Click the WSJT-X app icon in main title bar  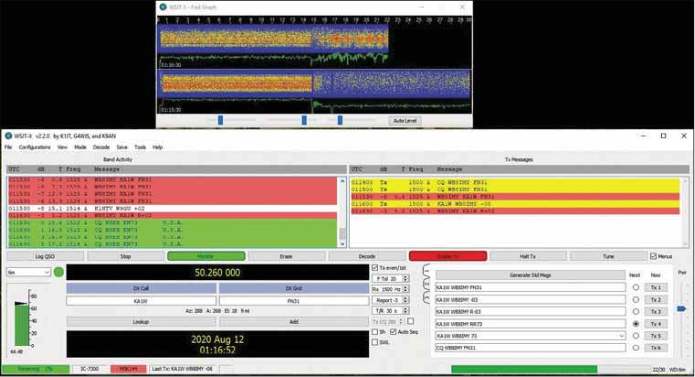pyautogui.click(x=8, y=136)
